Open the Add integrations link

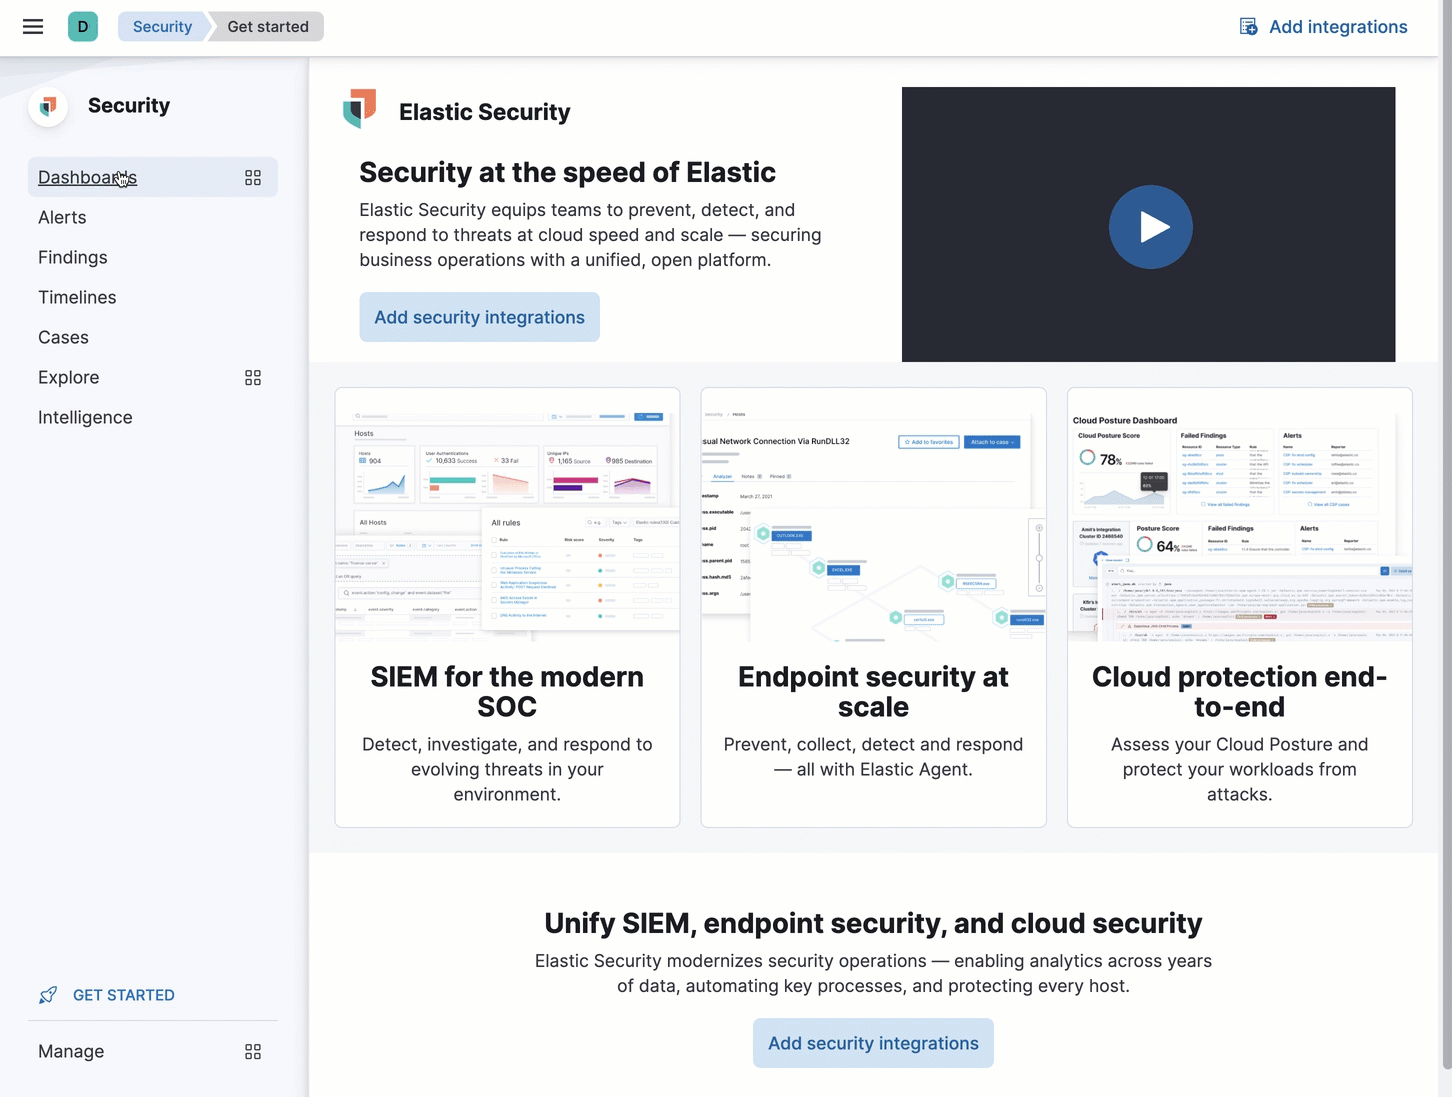[x=1338, y=27]
